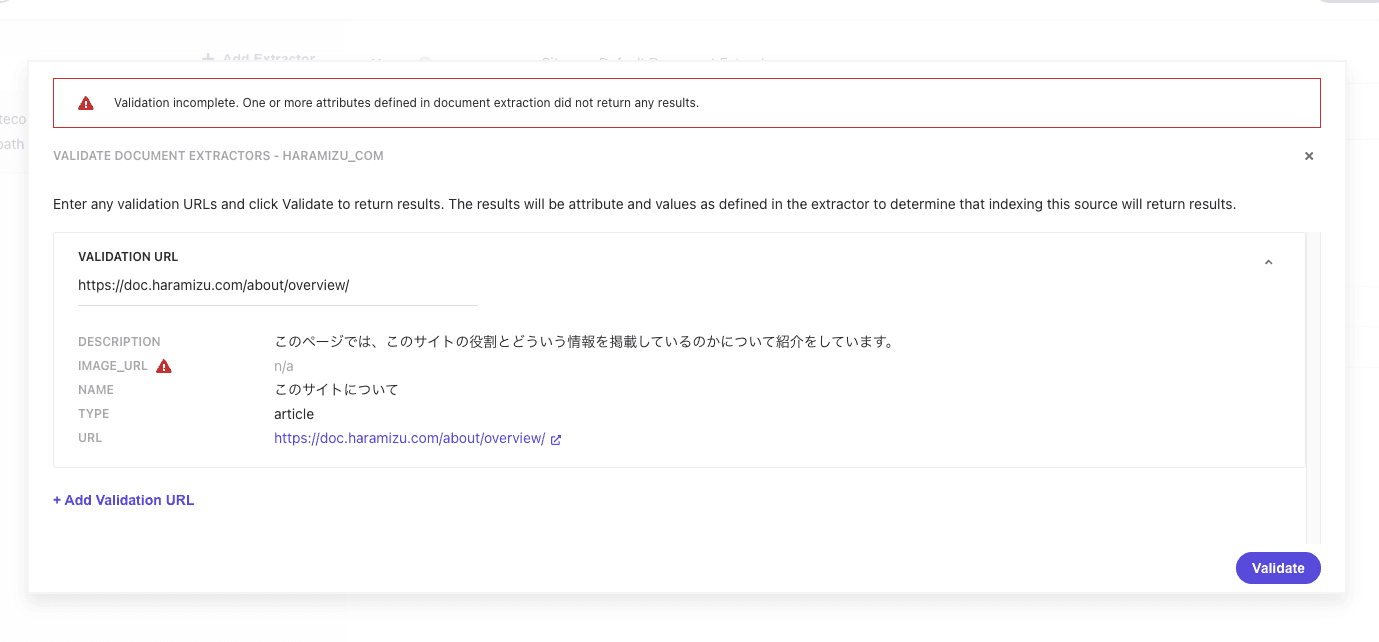Click the NAME value 'このサイトについて'

point(336,390)
